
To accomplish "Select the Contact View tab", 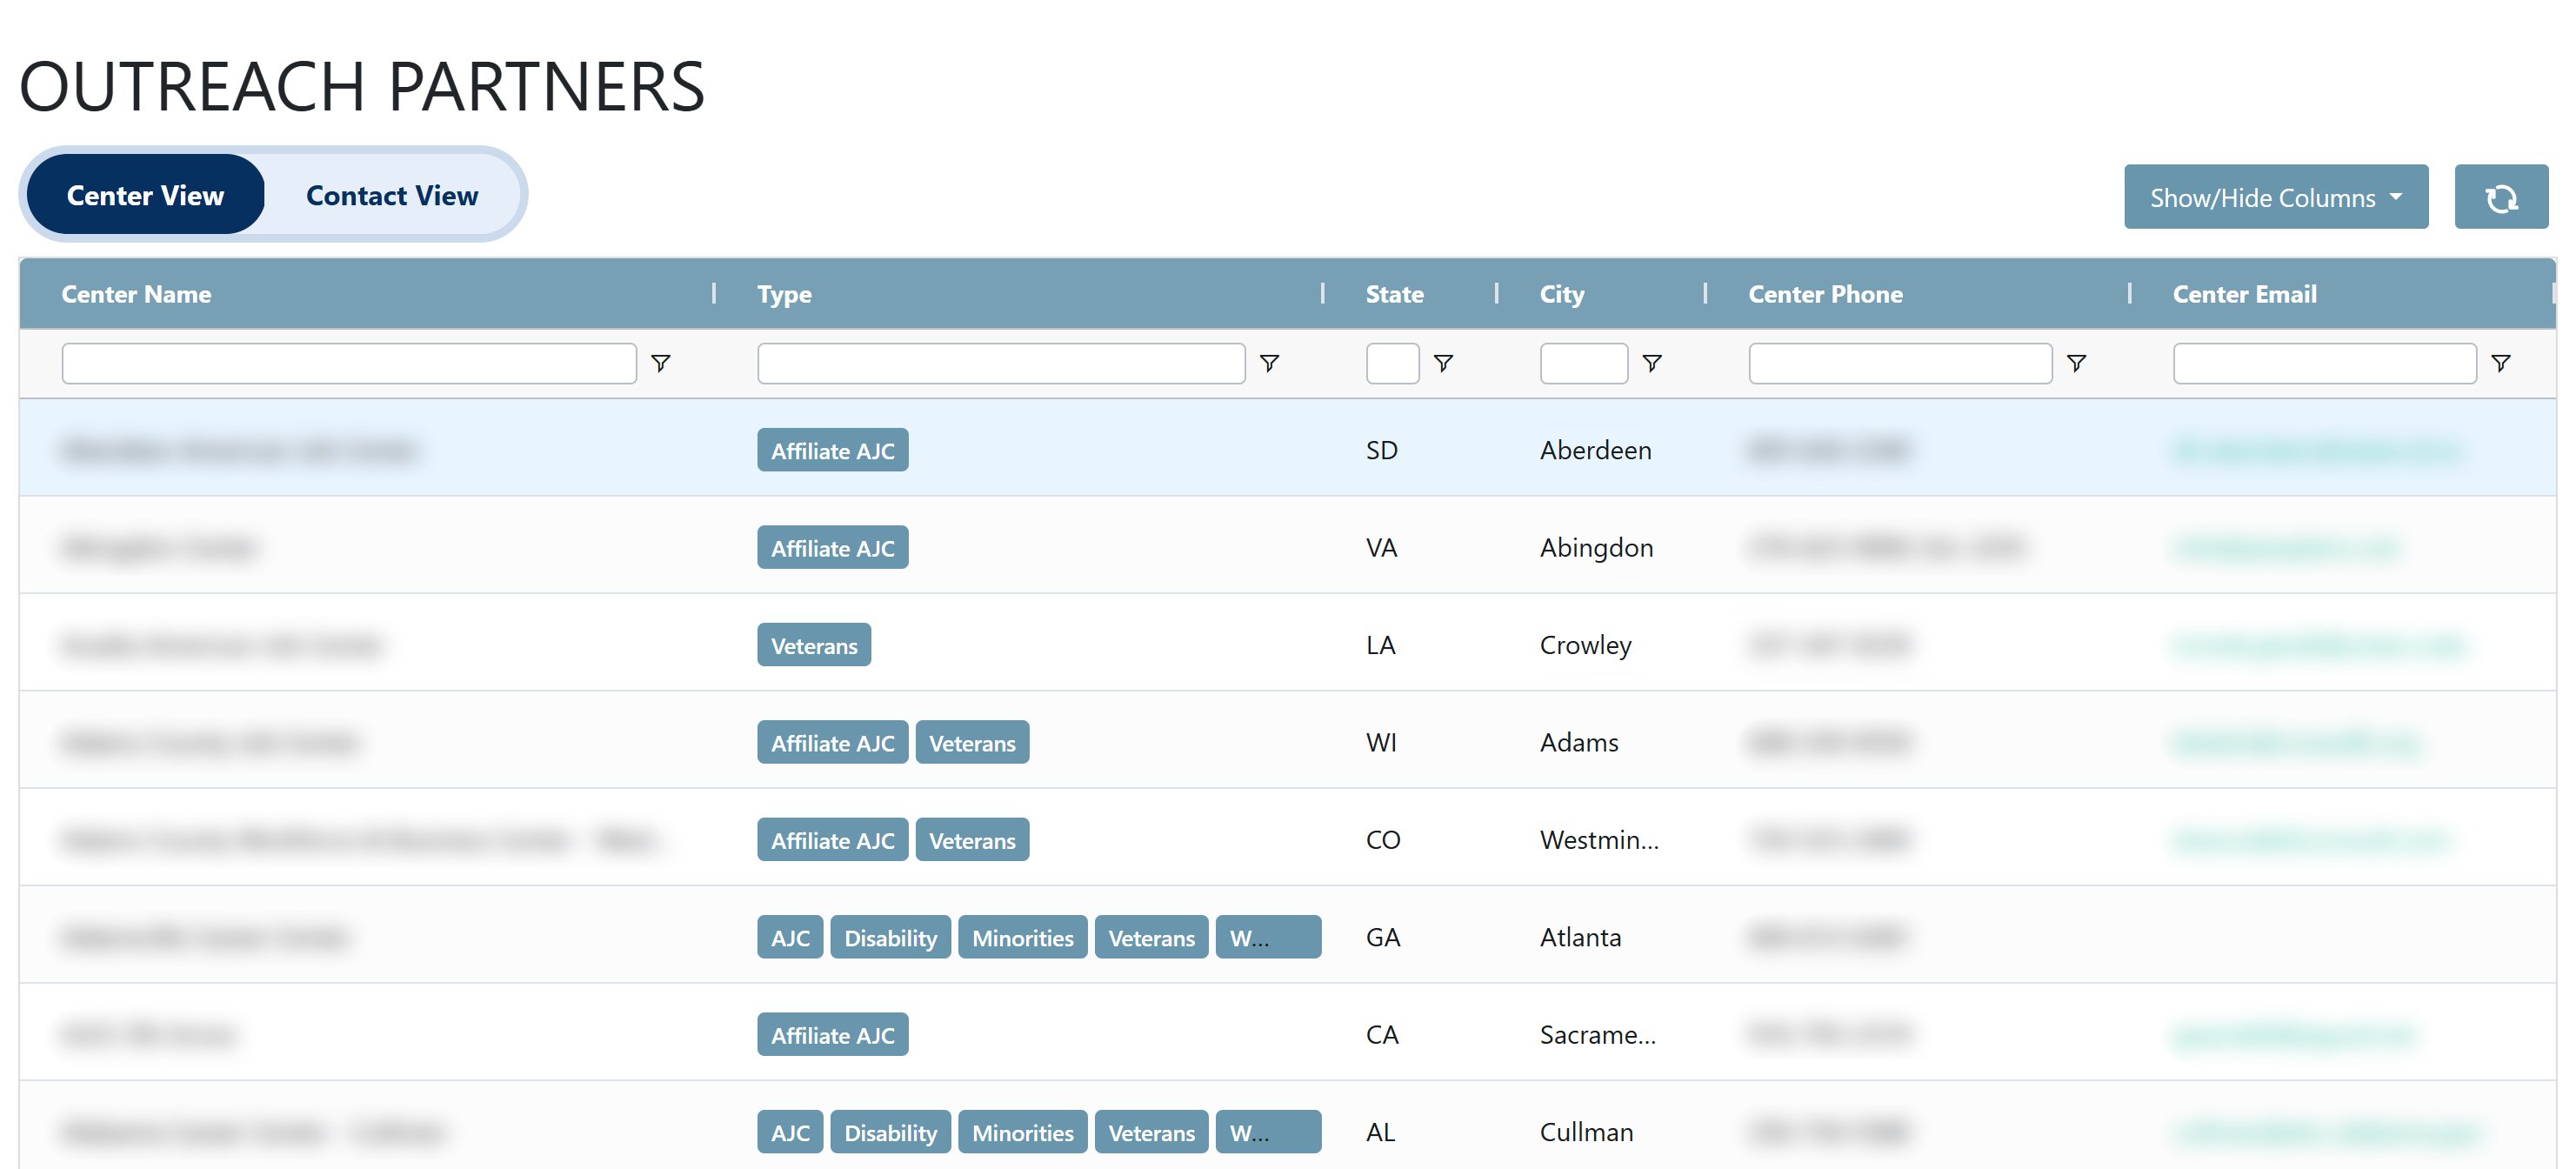I will [391, 195].
